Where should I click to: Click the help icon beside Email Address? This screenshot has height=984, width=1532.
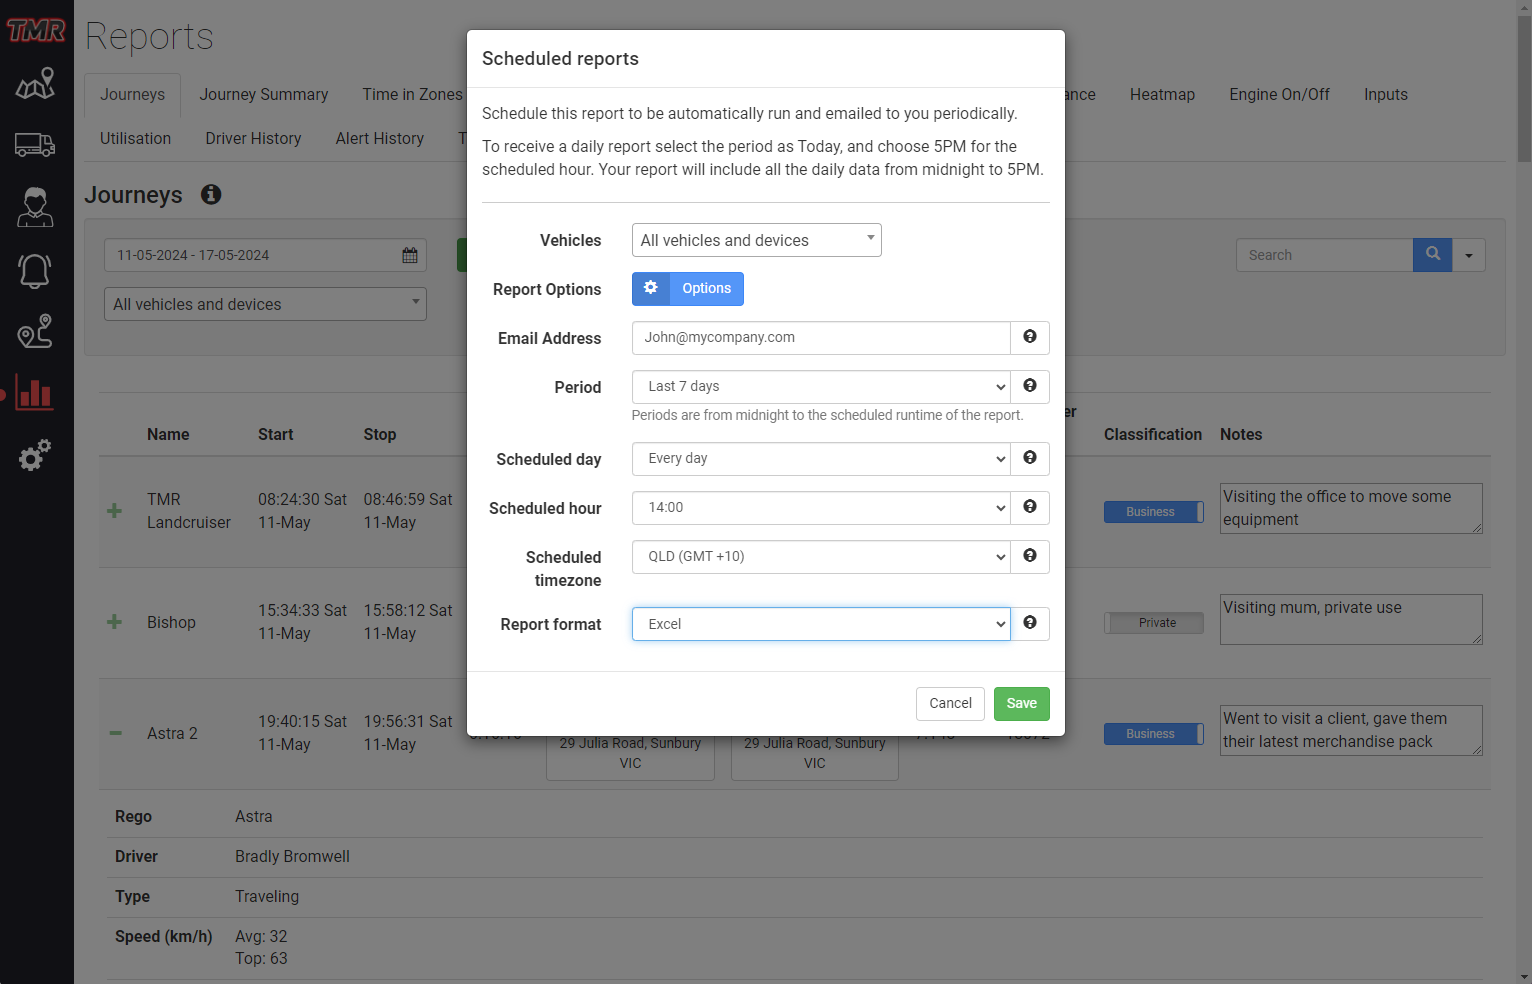1029,338
